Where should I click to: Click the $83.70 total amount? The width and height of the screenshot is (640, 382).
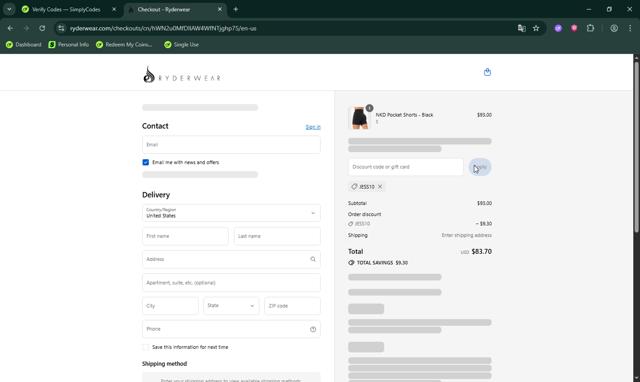[481, 251]
